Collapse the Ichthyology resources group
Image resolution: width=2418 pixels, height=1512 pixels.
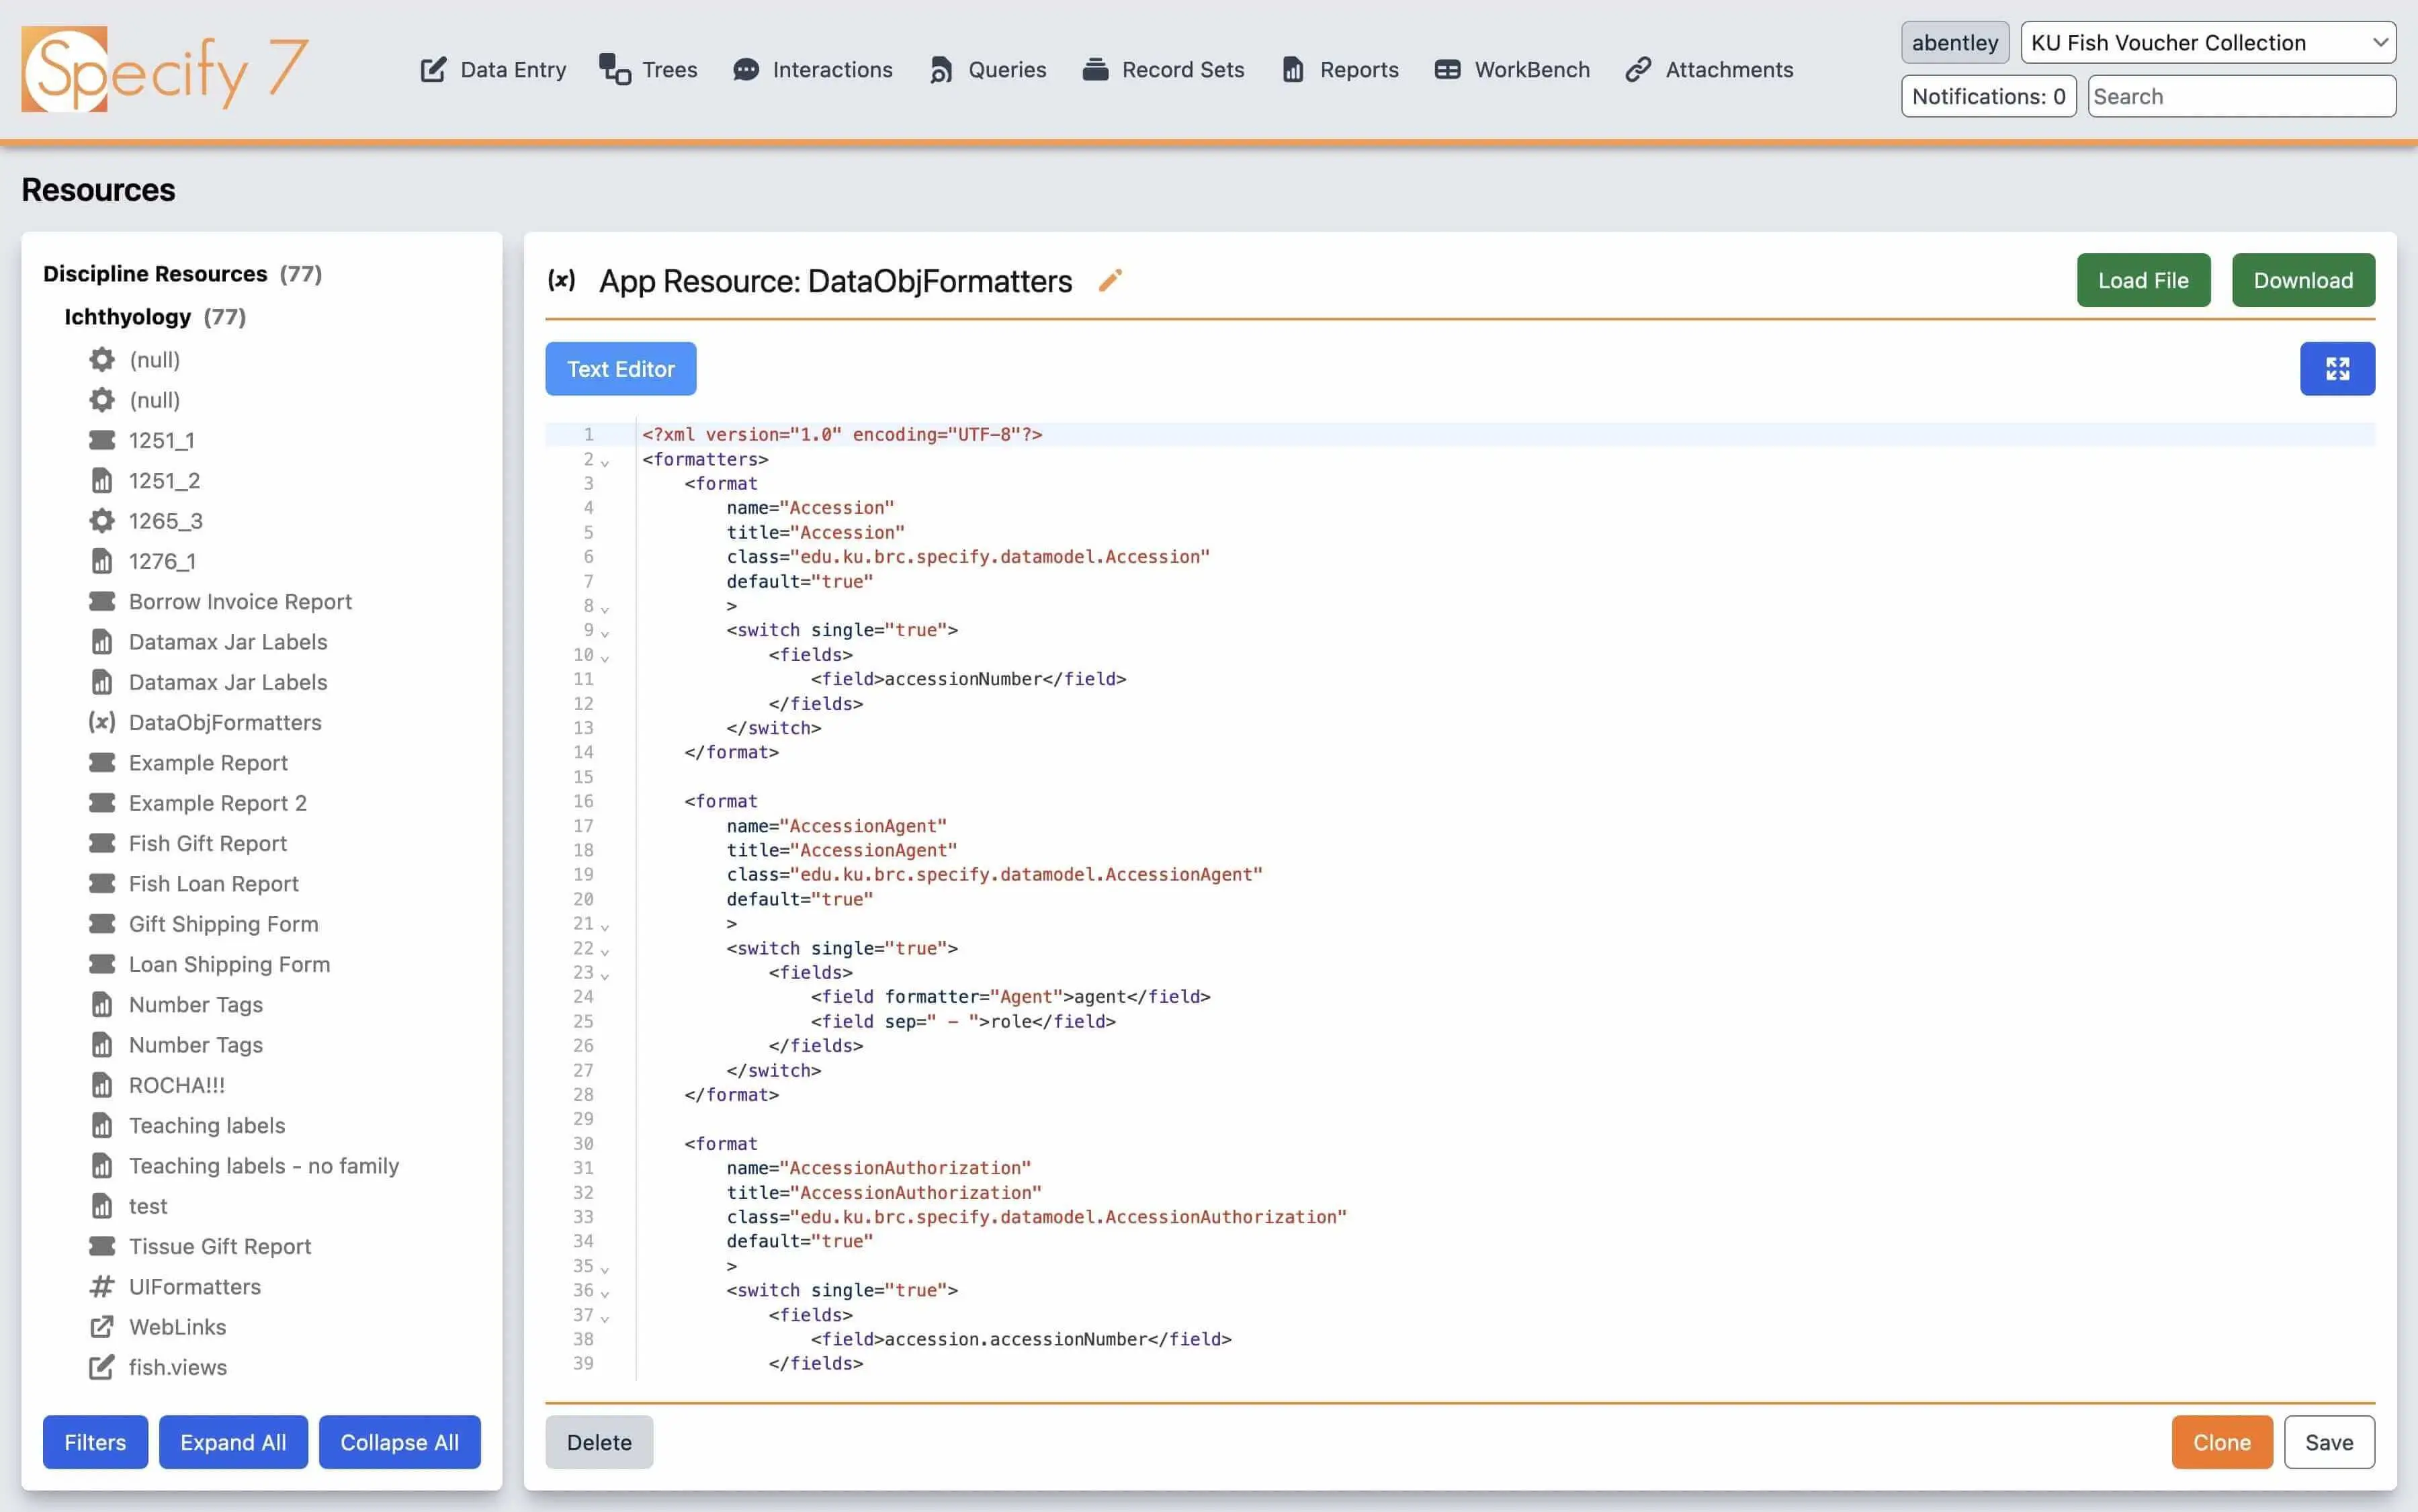pos(127,317)
